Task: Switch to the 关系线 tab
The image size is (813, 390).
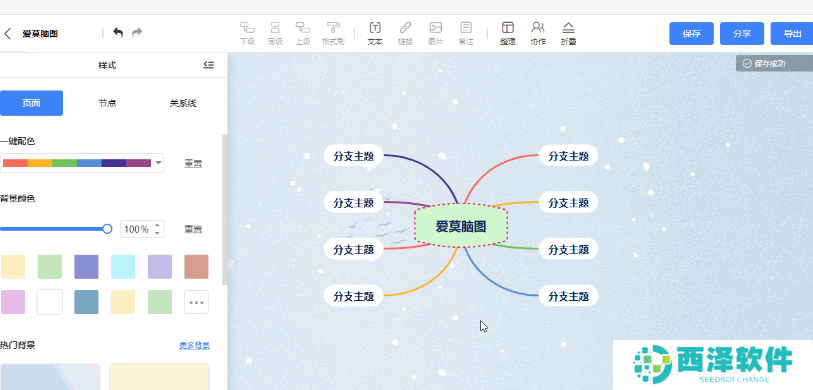Action: [183, 103]
